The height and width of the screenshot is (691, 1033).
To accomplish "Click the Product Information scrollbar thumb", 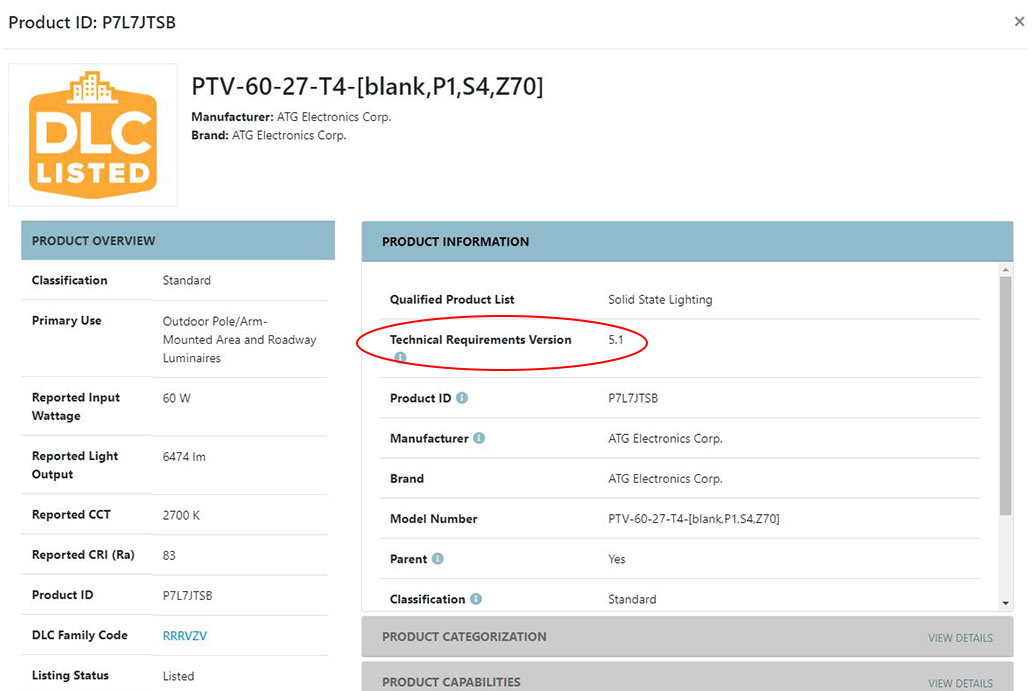I will coord(1006,395).
